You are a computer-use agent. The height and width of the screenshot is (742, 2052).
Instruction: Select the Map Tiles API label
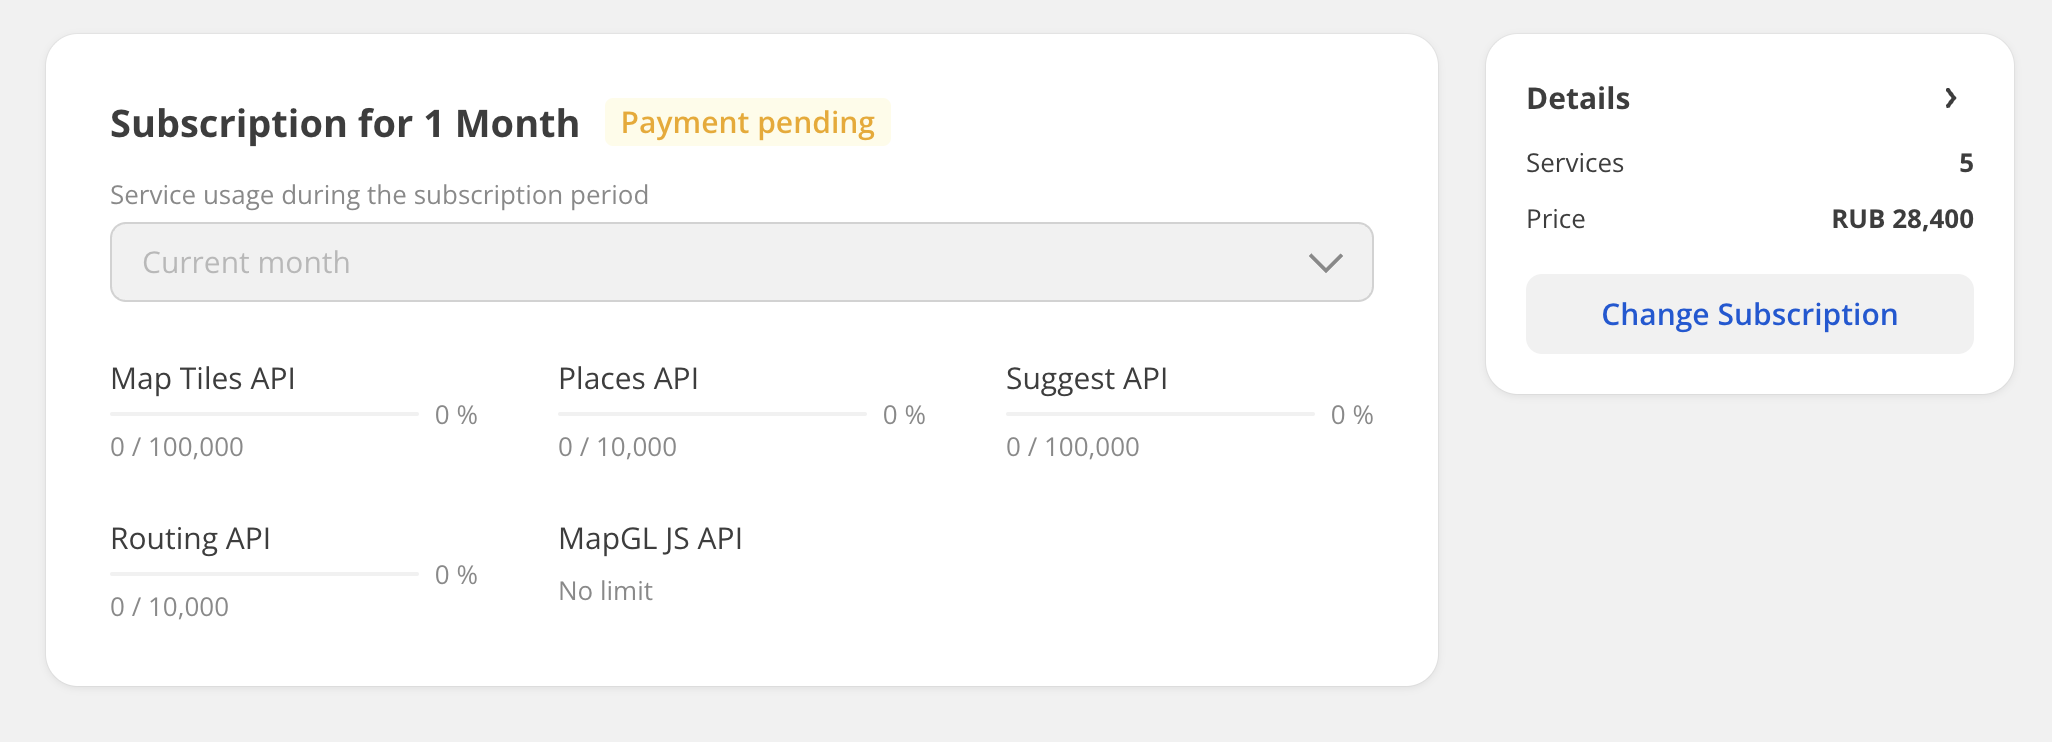point(203,379)
